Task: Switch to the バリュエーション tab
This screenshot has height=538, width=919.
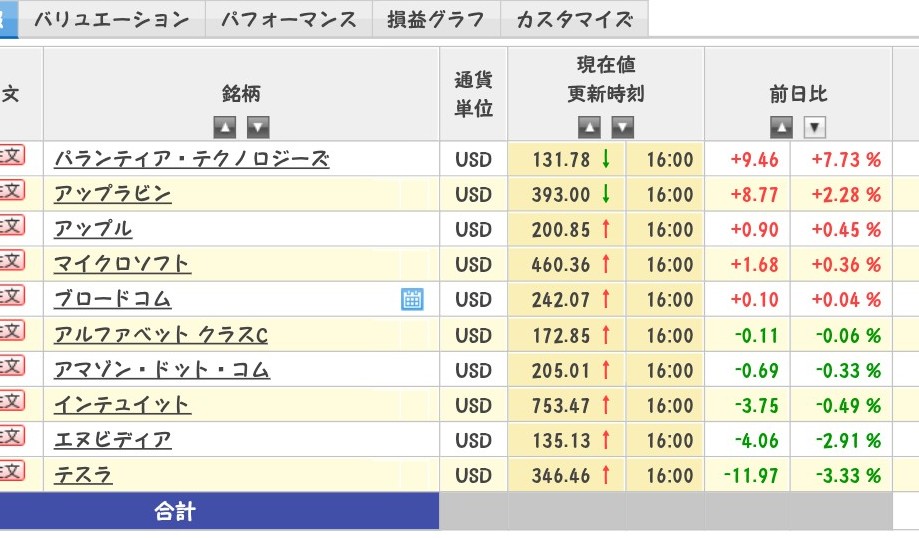Action: point(111,19)
